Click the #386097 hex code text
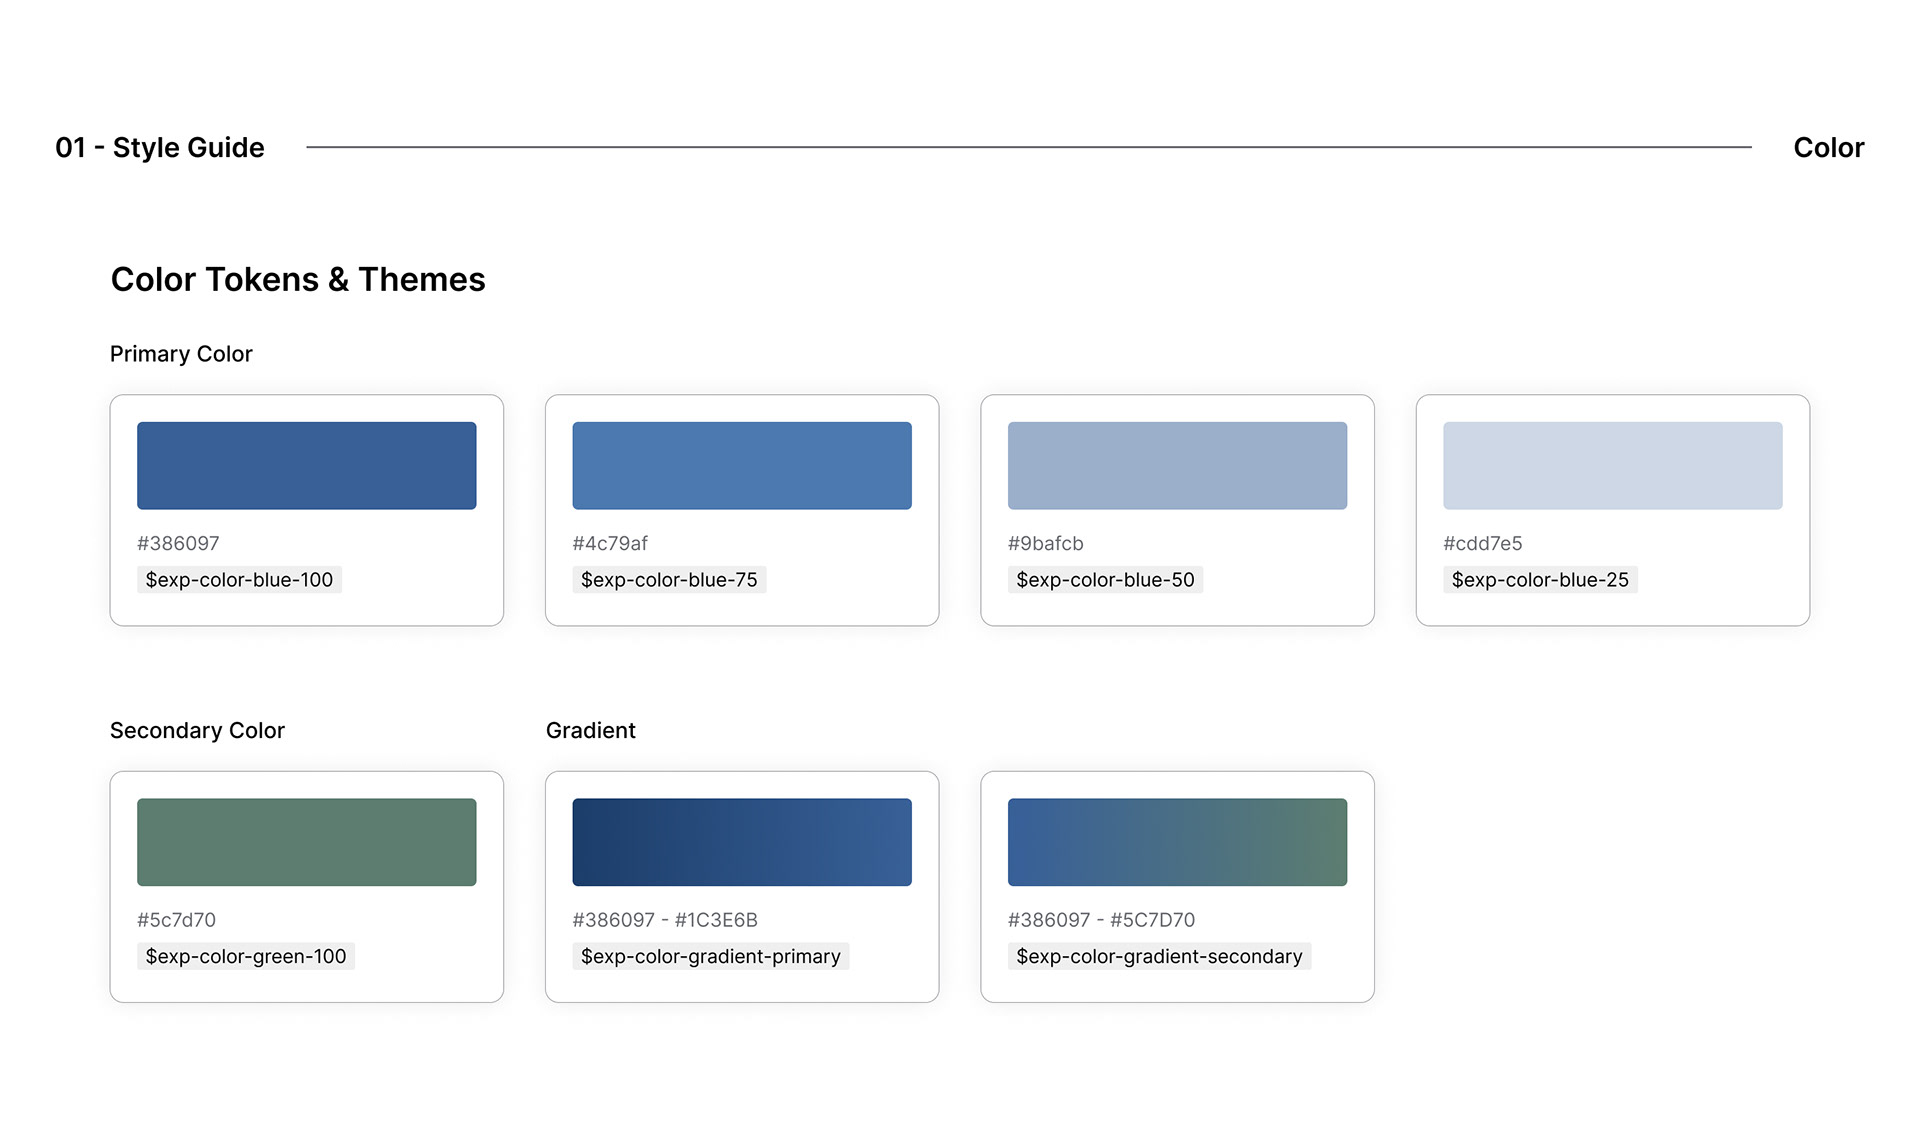 pos(178,543)
